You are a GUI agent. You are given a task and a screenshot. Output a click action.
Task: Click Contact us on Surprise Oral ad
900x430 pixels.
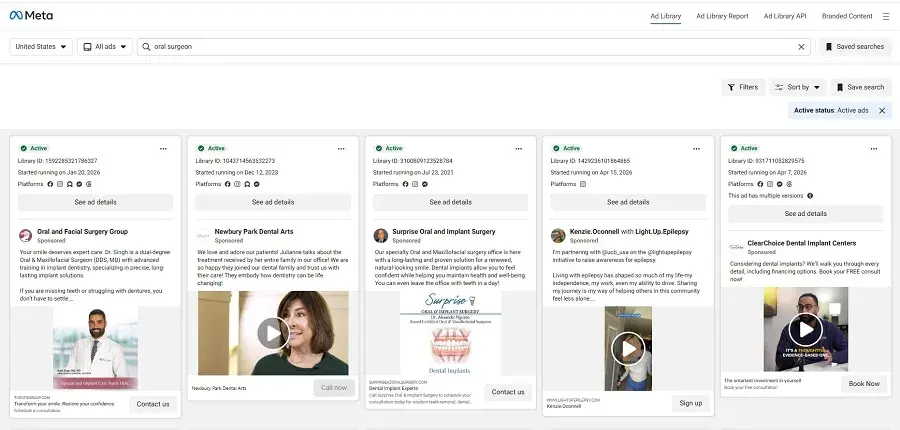(508, 392)
